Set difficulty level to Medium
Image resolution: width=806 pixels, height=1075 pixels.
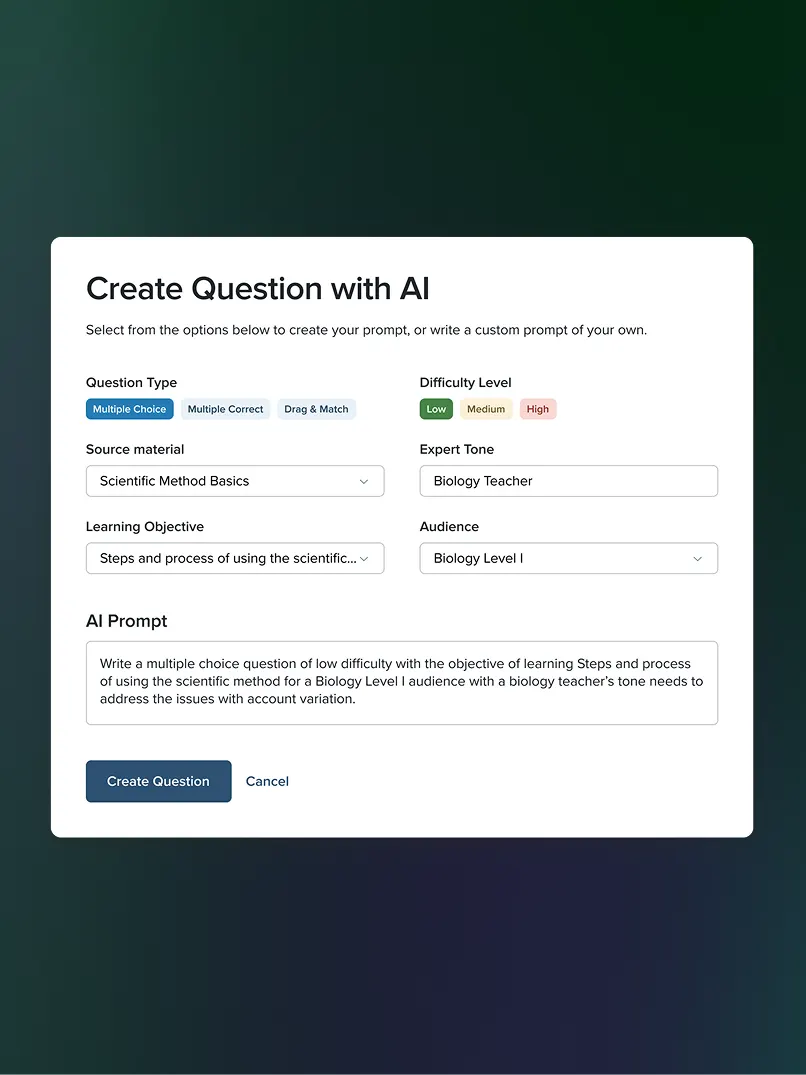[x=486, y=409]
